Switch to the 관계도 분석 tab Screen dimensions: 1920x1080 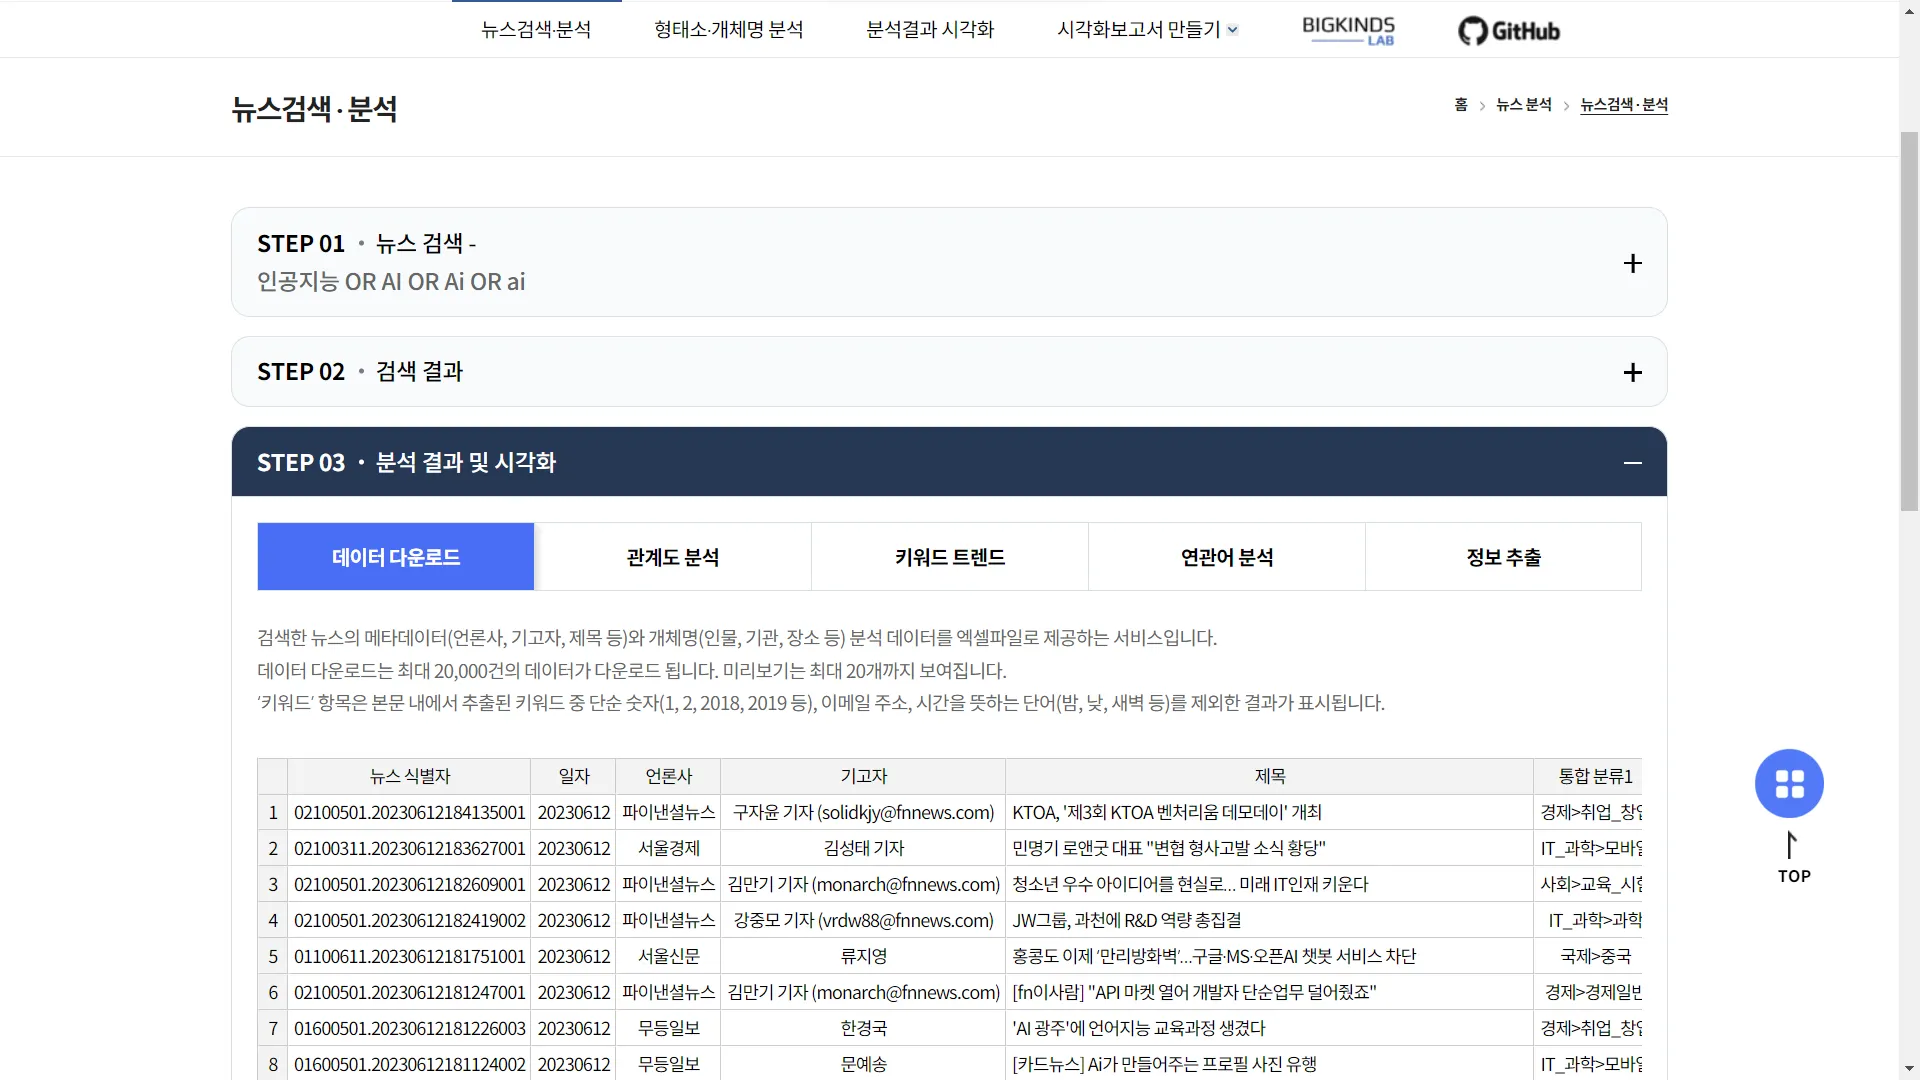[672, 557]
